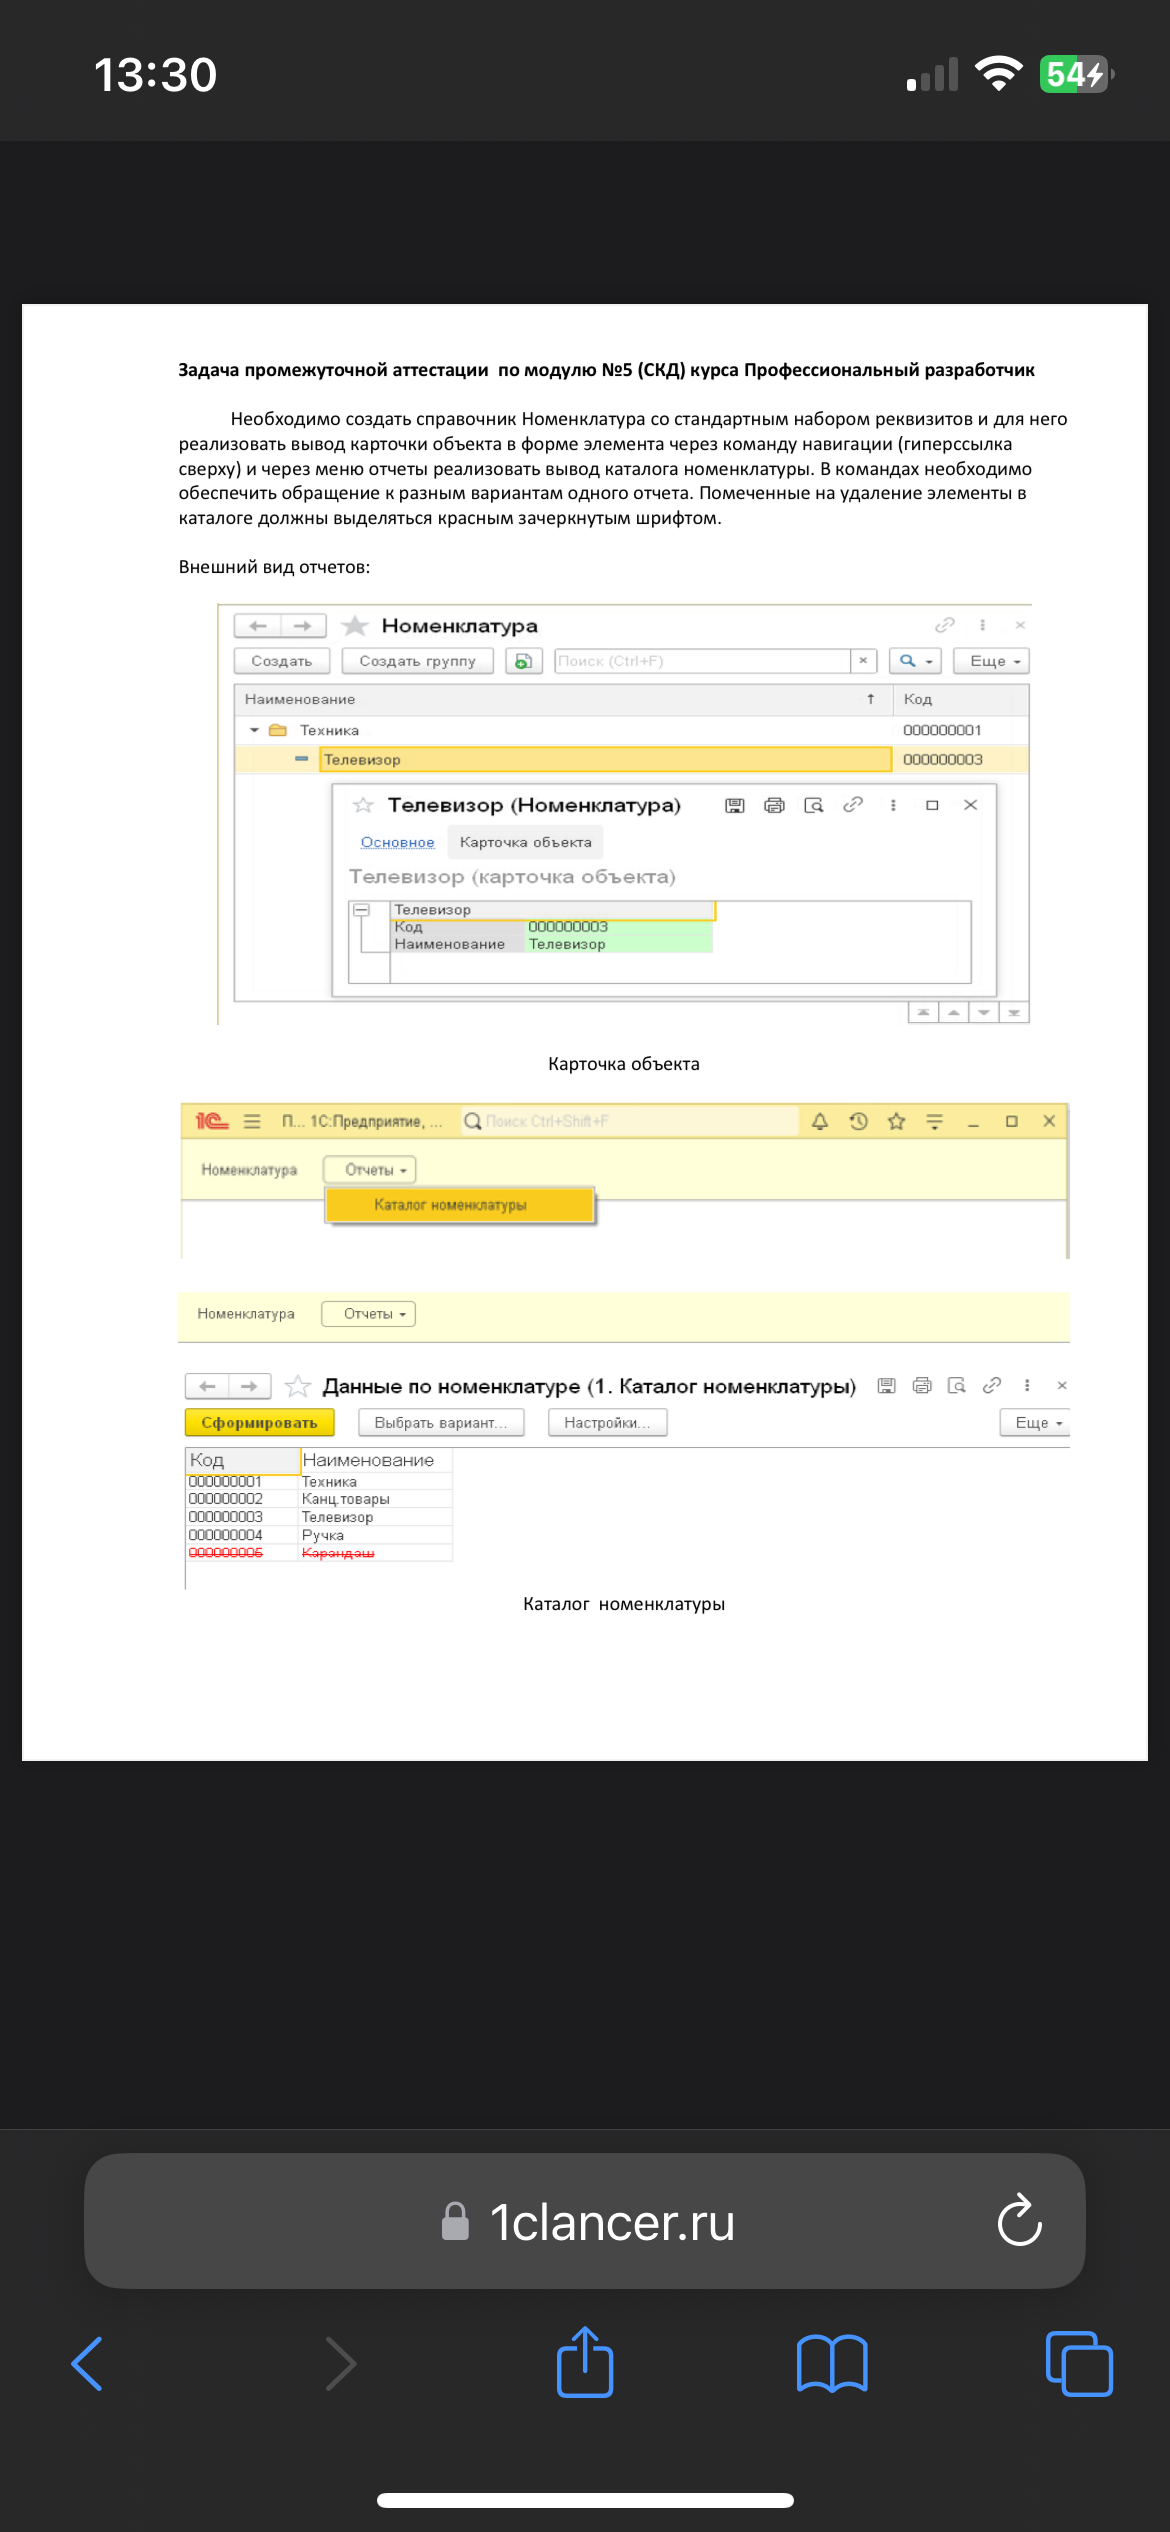Screen dimensions: 1170x2532
Task: Open the 1C hamburger main menu
Action: coord(252,1121)
